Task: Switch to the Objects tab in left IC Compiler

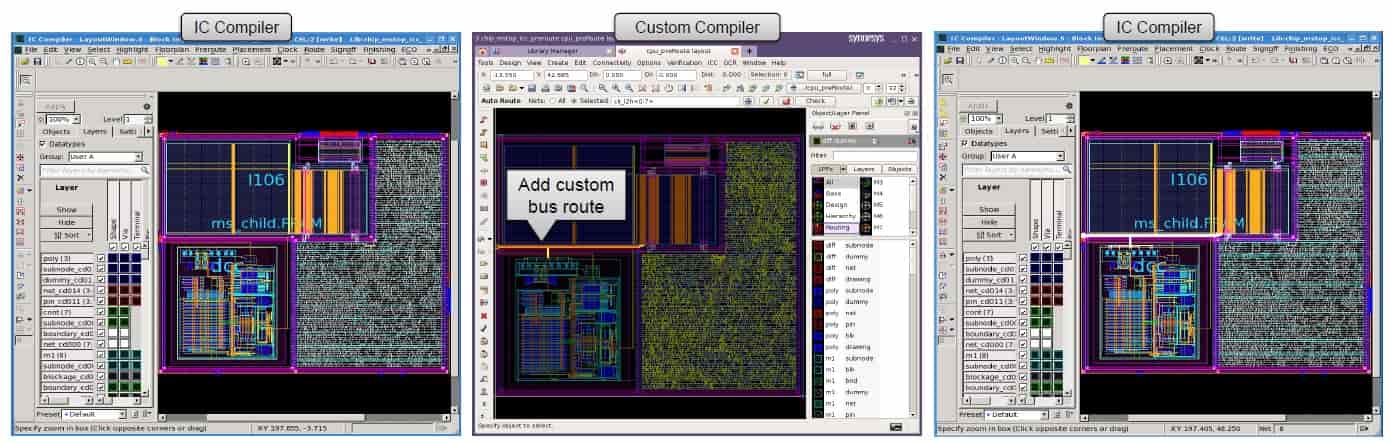Action: tap(56, 132)
